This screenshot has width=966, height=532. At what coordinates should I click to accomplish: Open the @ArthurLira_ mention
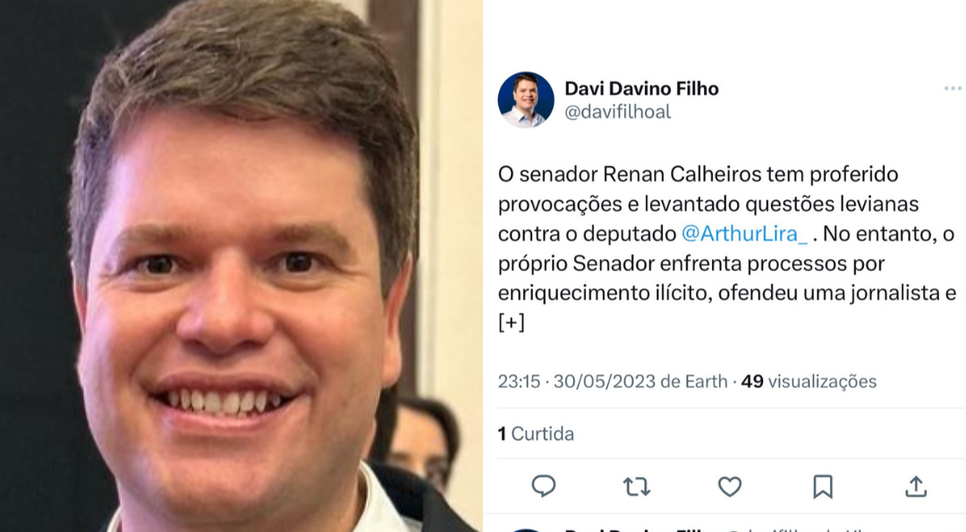[x=744, y=234]
